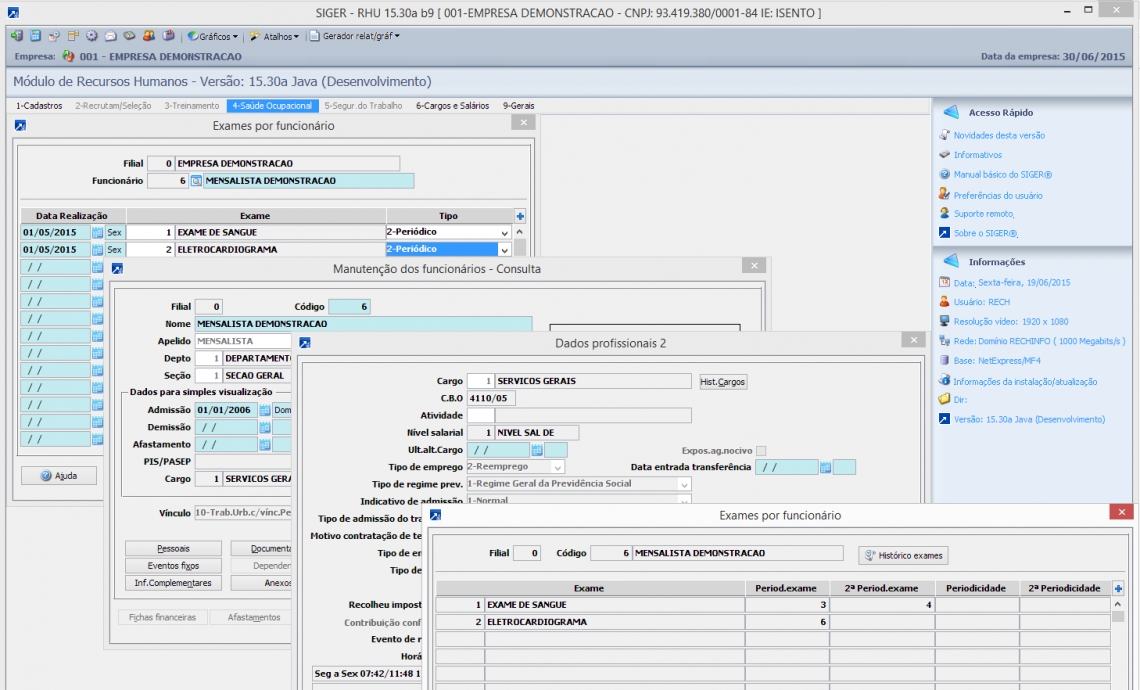Click the Apelido MENSALISTA input field
The image size is (1140, 690).
[x=243, y=341]
